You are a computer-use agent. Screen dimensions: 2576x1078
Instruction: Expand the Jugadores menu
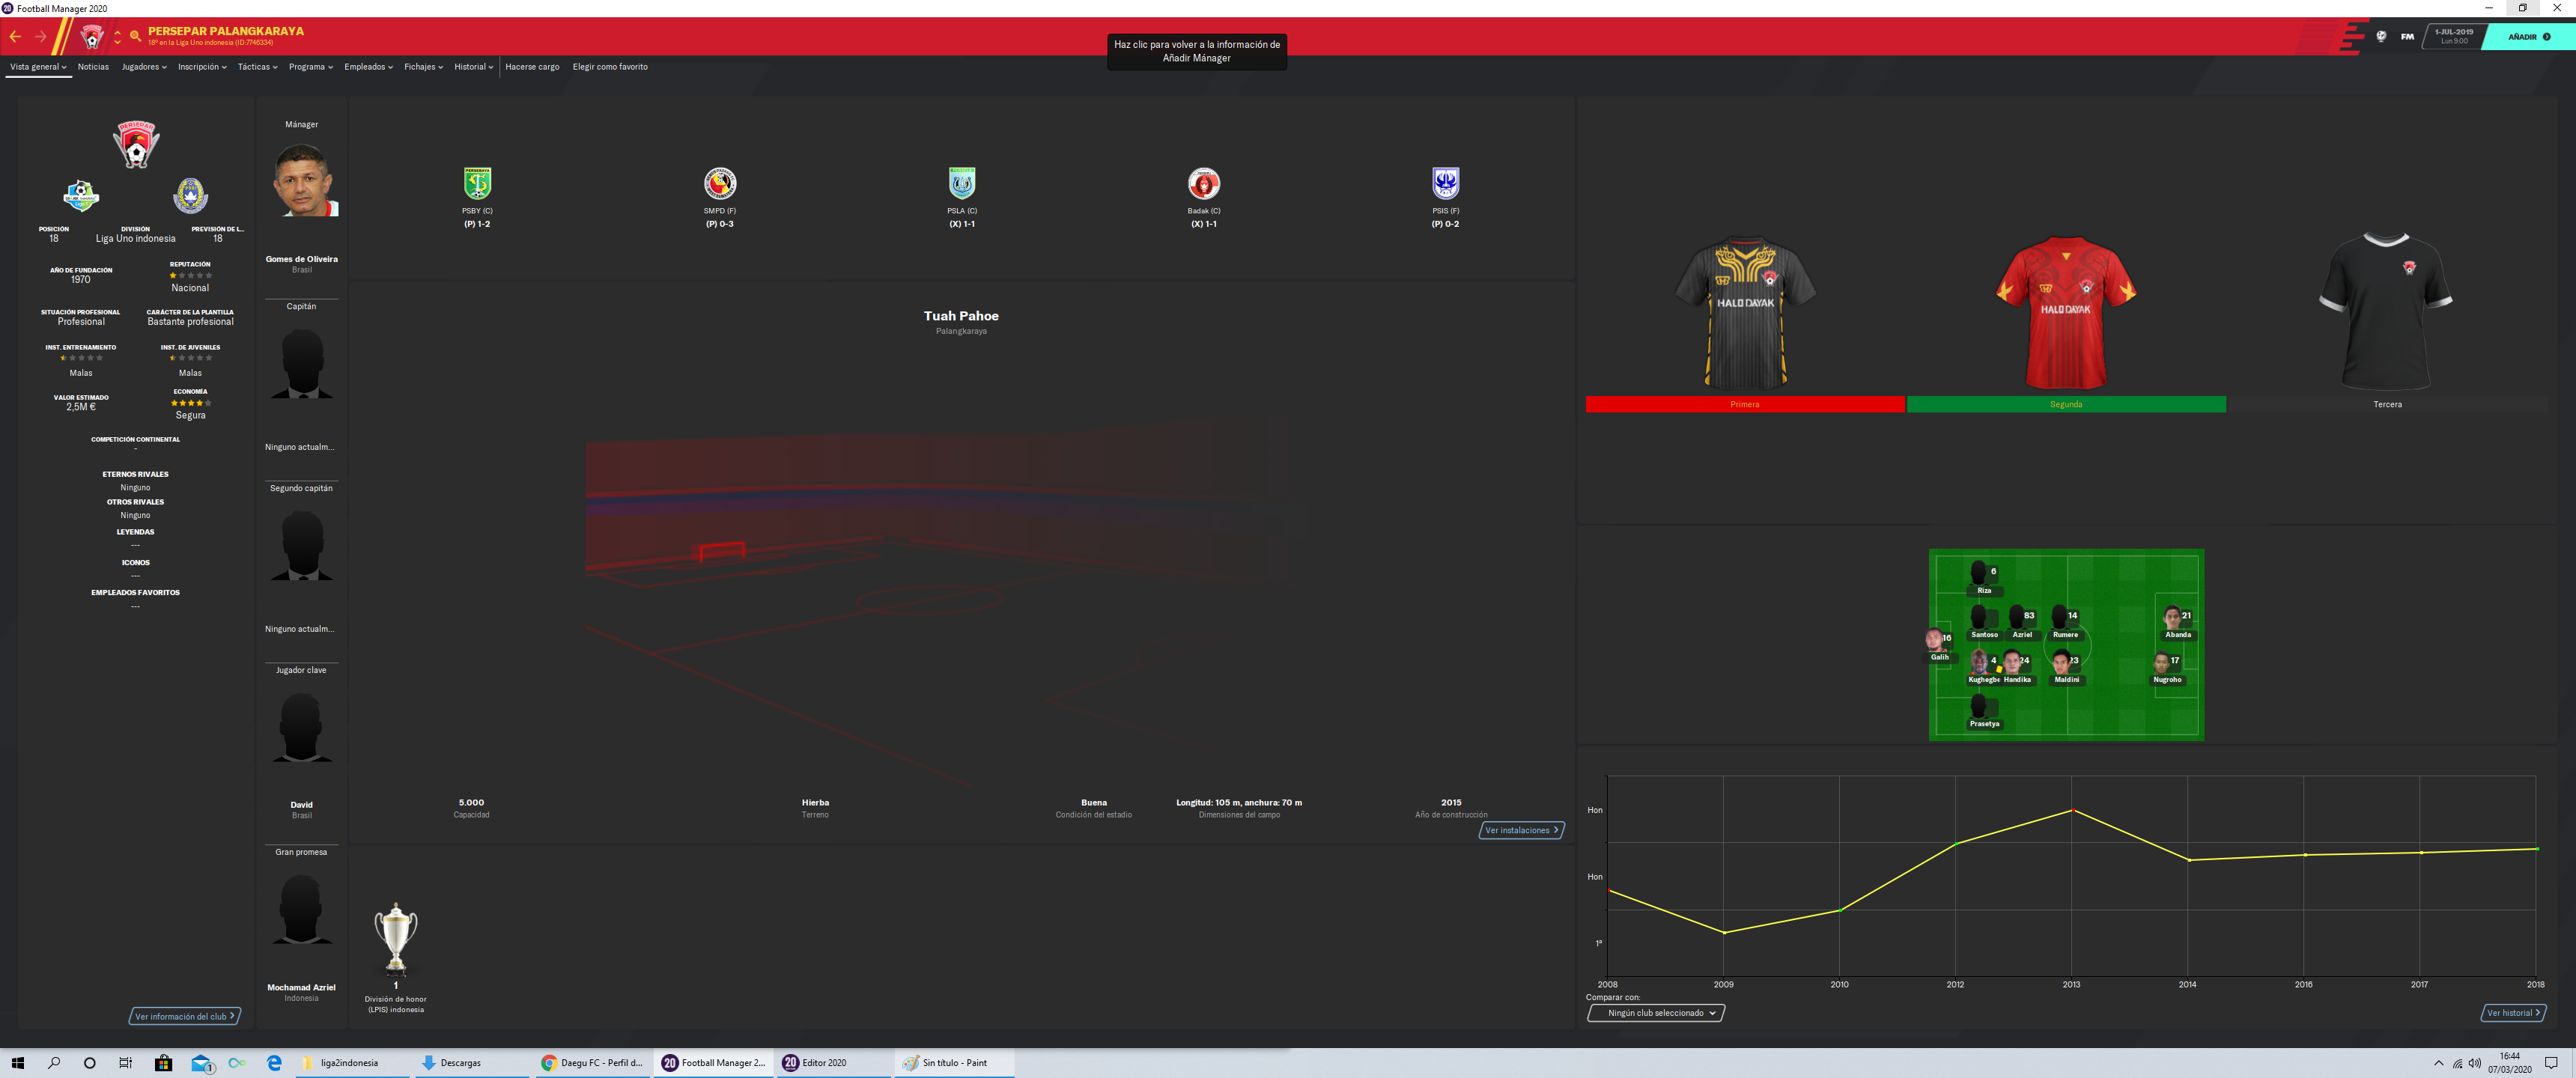click(144, 67)
